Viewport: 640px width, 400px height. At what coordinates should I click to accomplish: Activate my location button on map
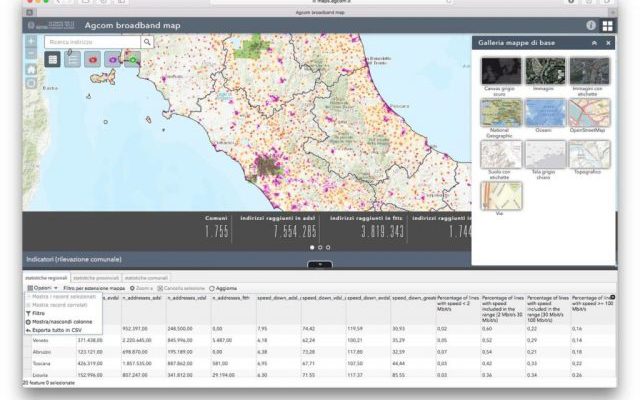pos(31,84)
